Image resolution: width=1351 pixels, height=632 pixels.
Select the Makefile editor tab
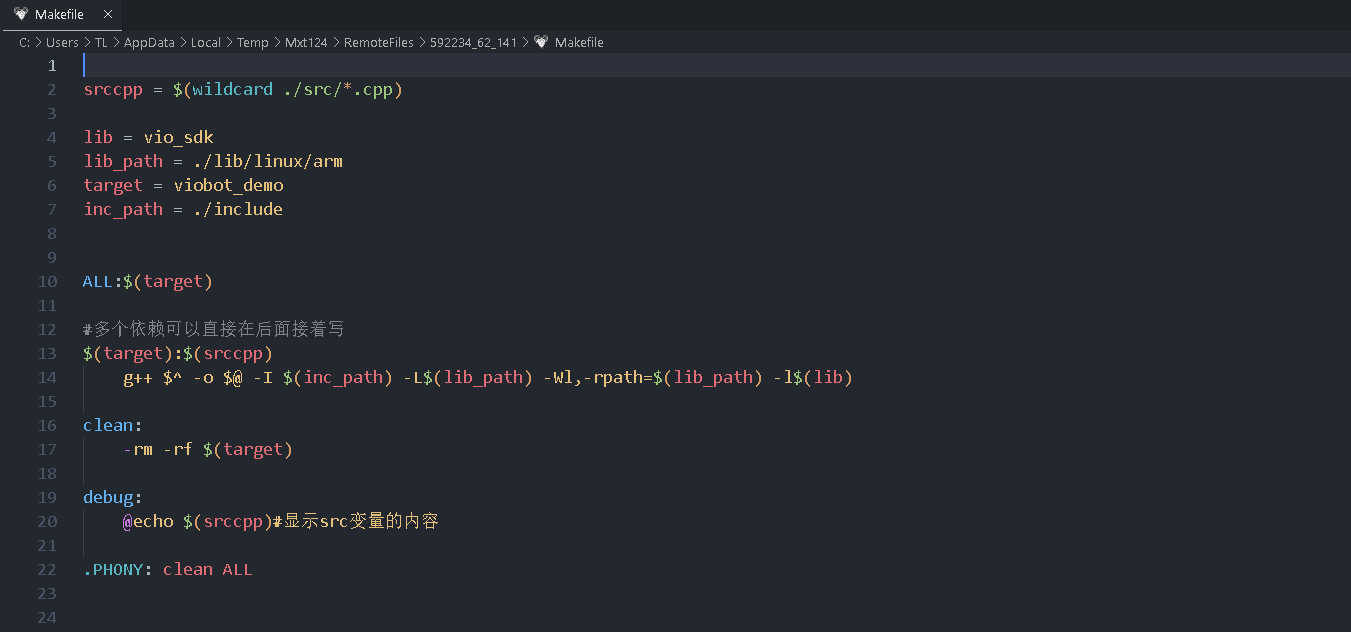pyautogui.click(x=62, y=14)
